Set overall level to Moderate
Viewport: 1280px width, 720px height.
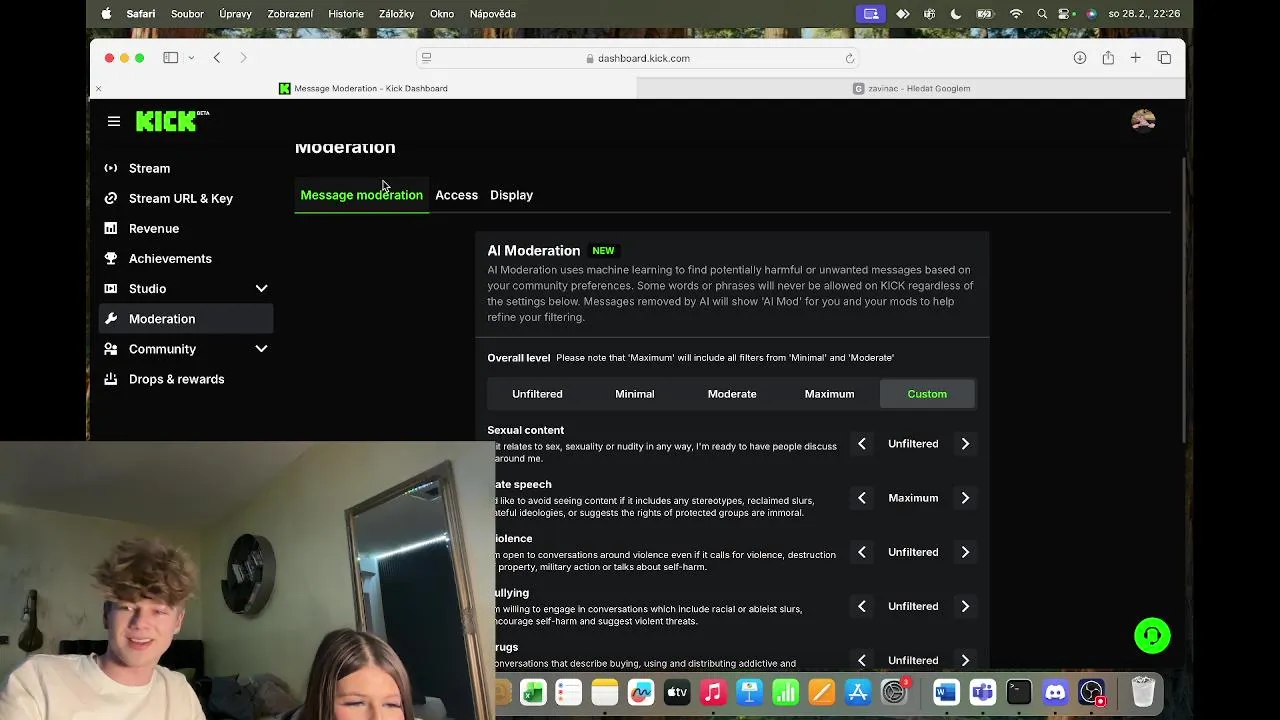tap(732, 394)
